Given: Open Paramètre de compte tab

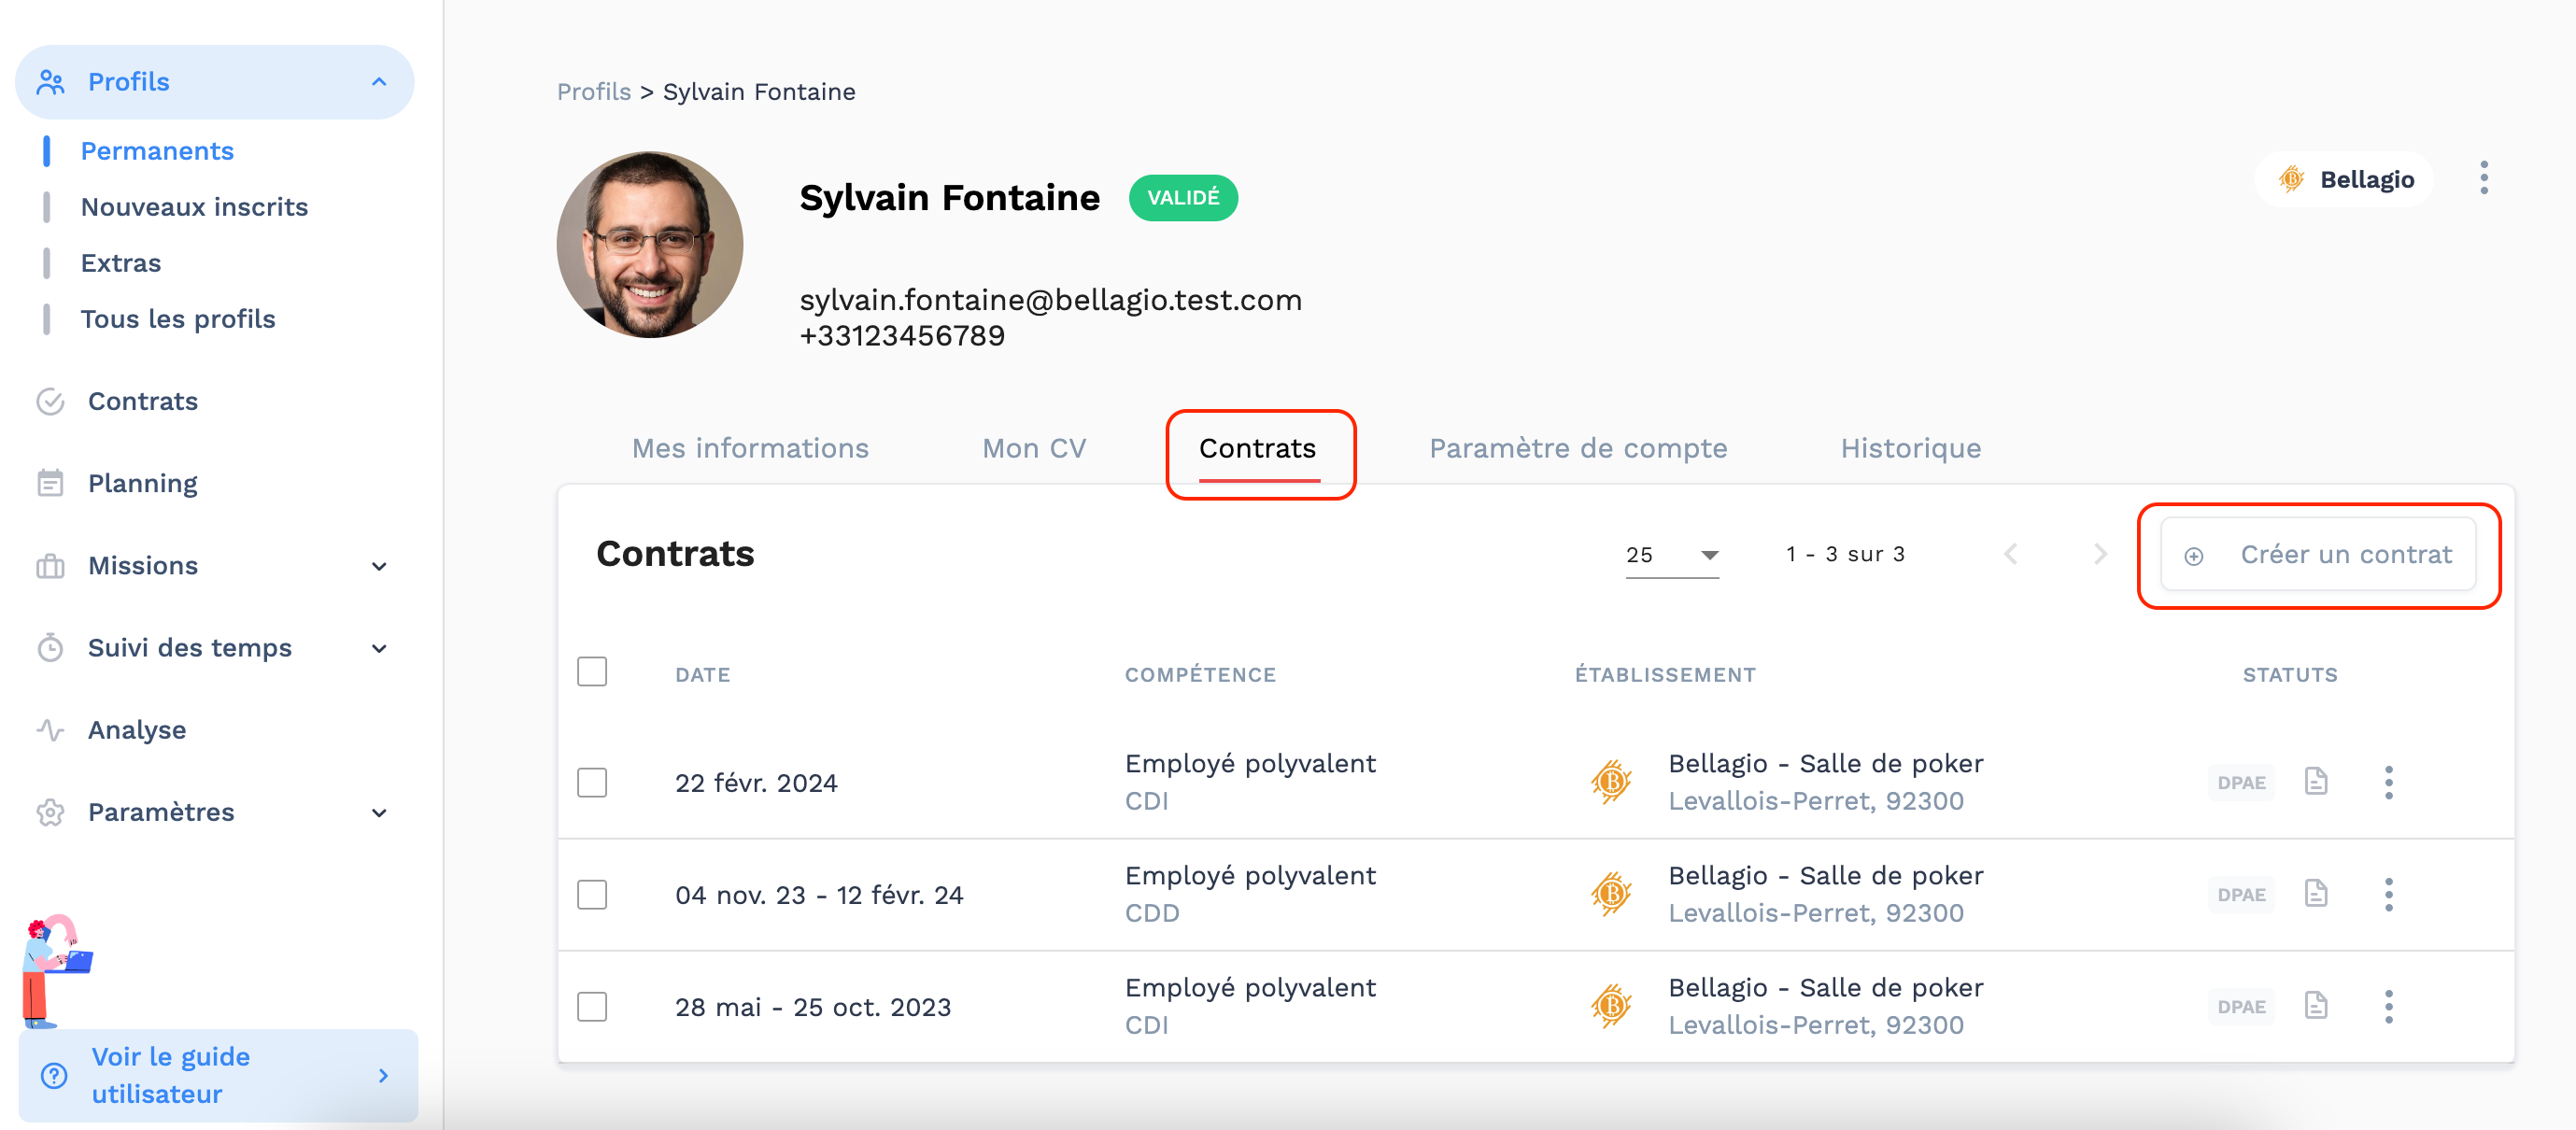Looking at the screenshot, I should click(1578, 448).
